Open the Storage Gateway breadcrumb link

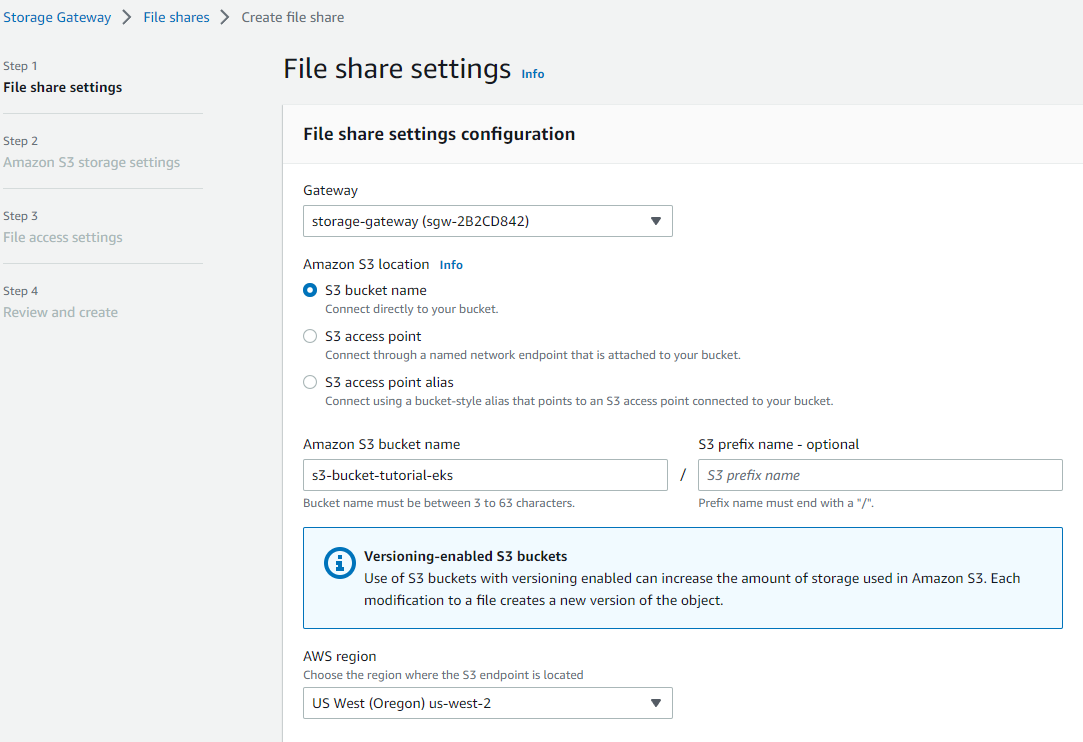click(x=57, y=17)
